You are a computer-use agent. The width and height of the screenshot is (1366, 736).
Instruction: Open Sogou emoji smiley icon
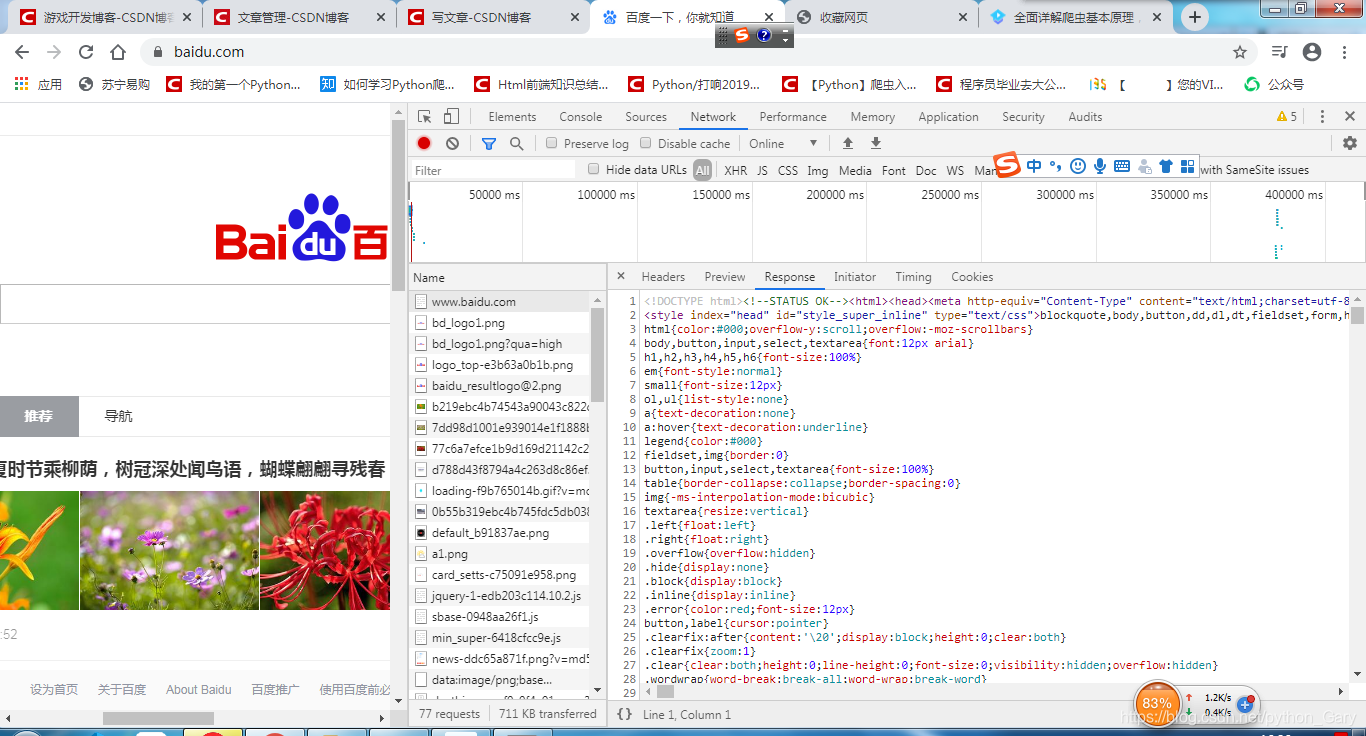[x=1078, y=166]
